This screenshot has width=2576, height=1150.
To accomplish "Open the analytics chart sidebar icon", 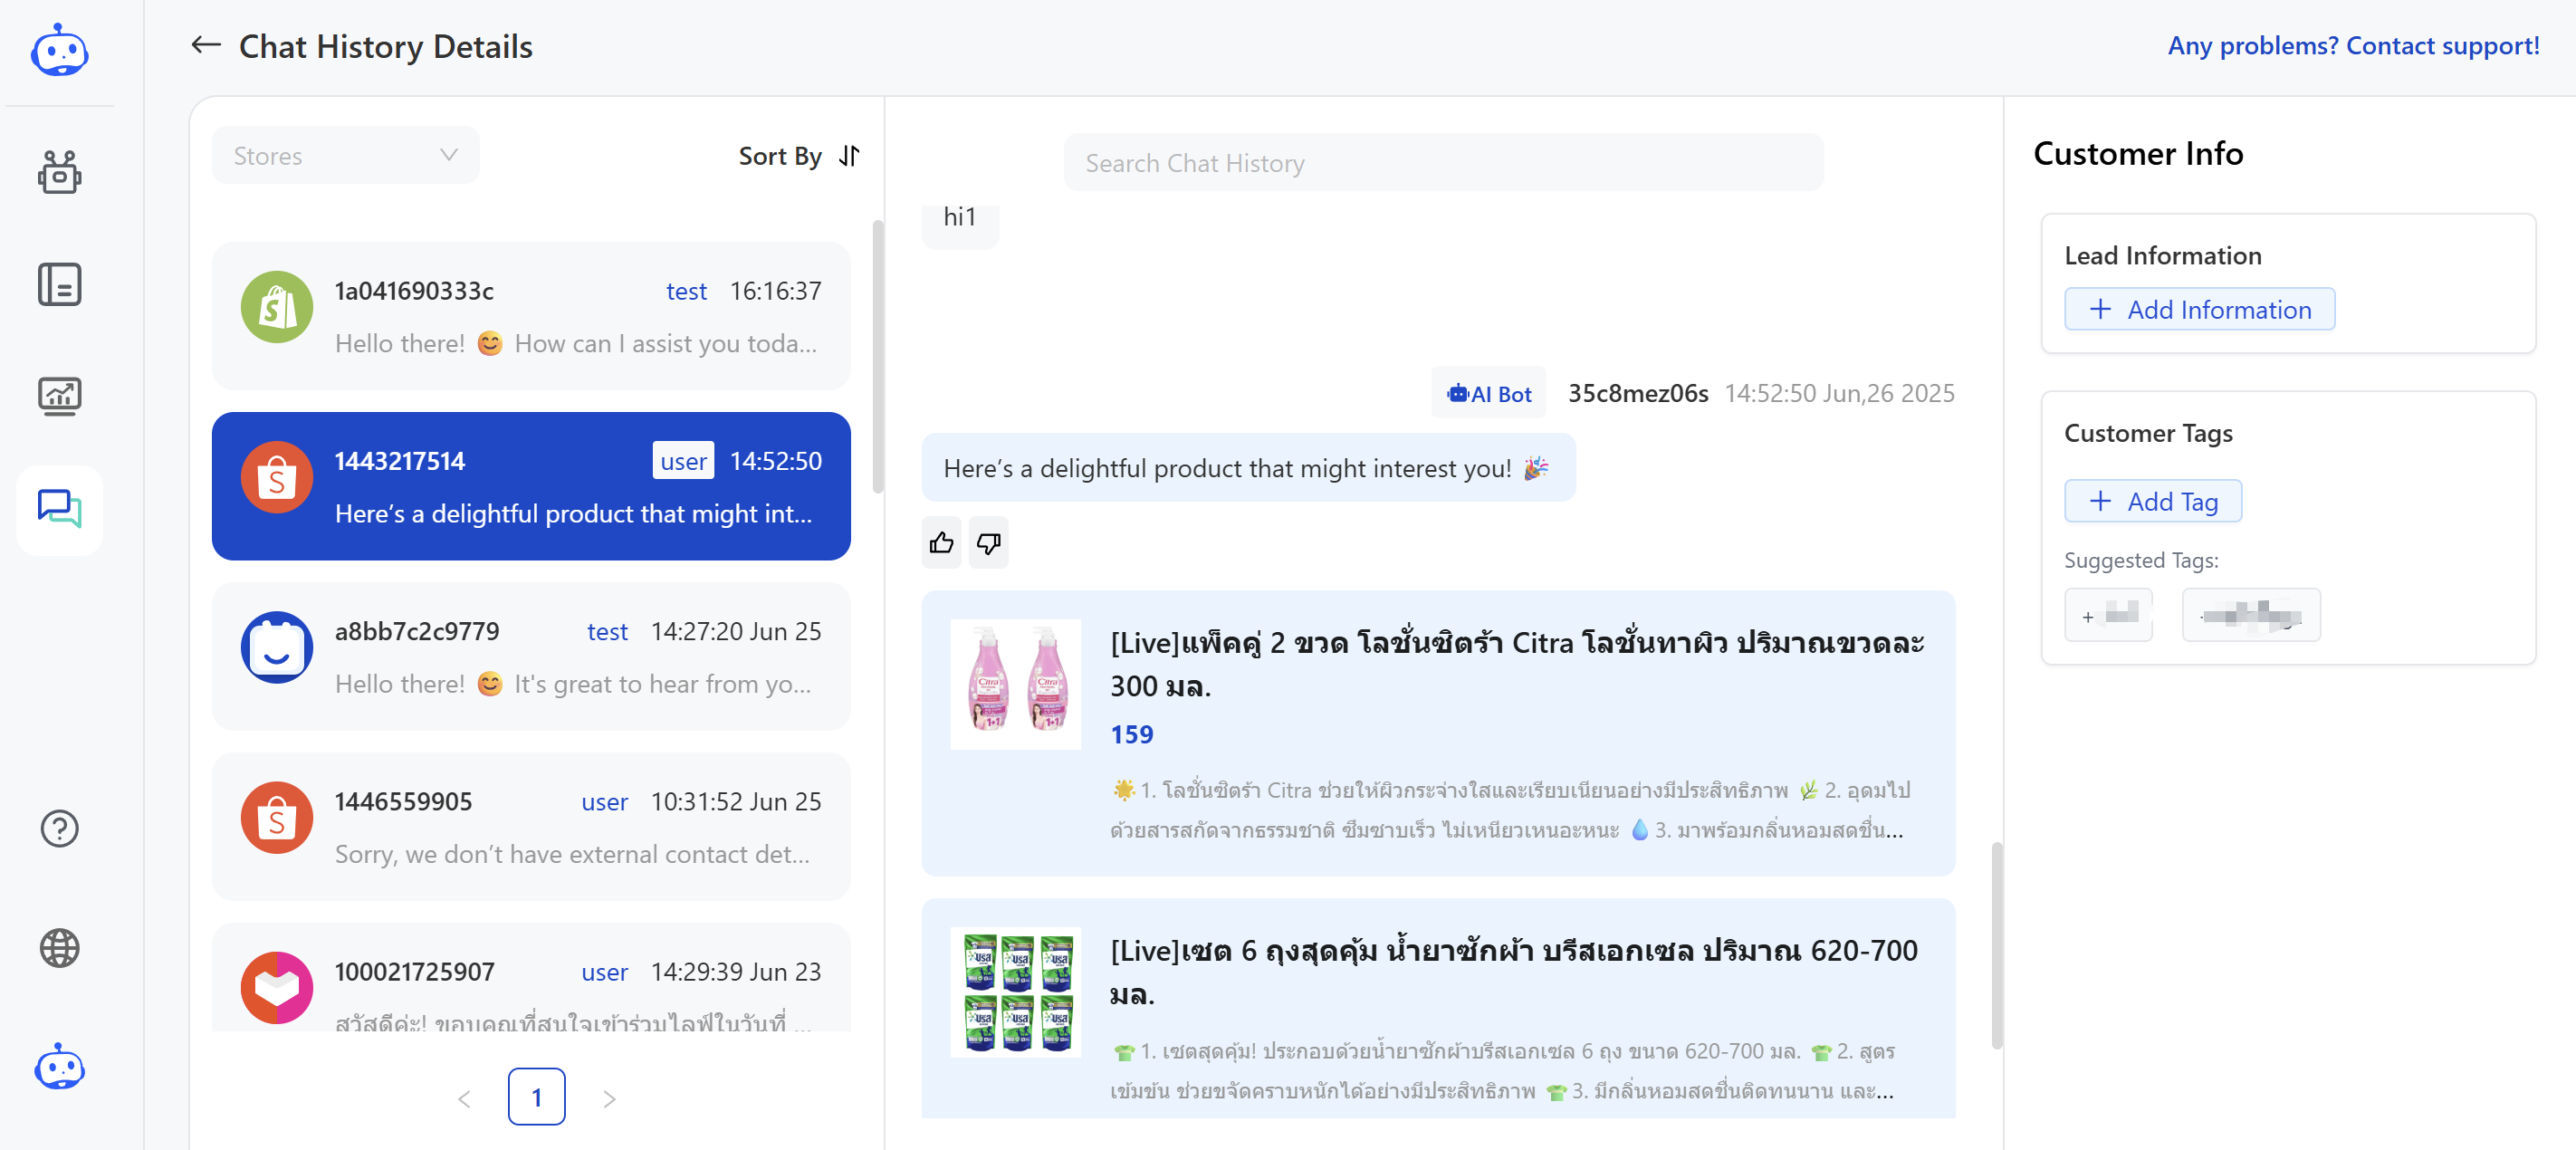I will coord(59,397).
